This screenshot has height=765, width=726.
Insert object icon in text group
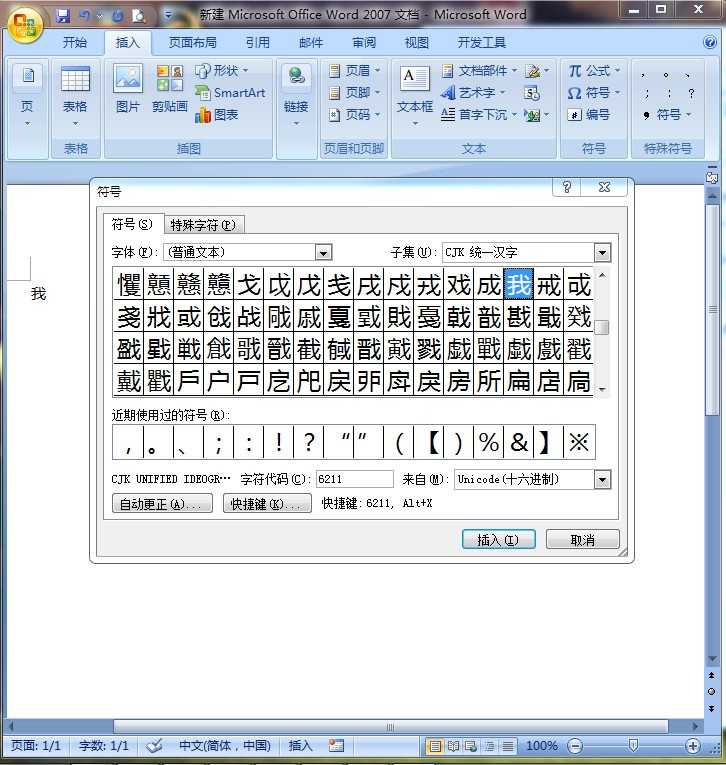pos(536,115)
